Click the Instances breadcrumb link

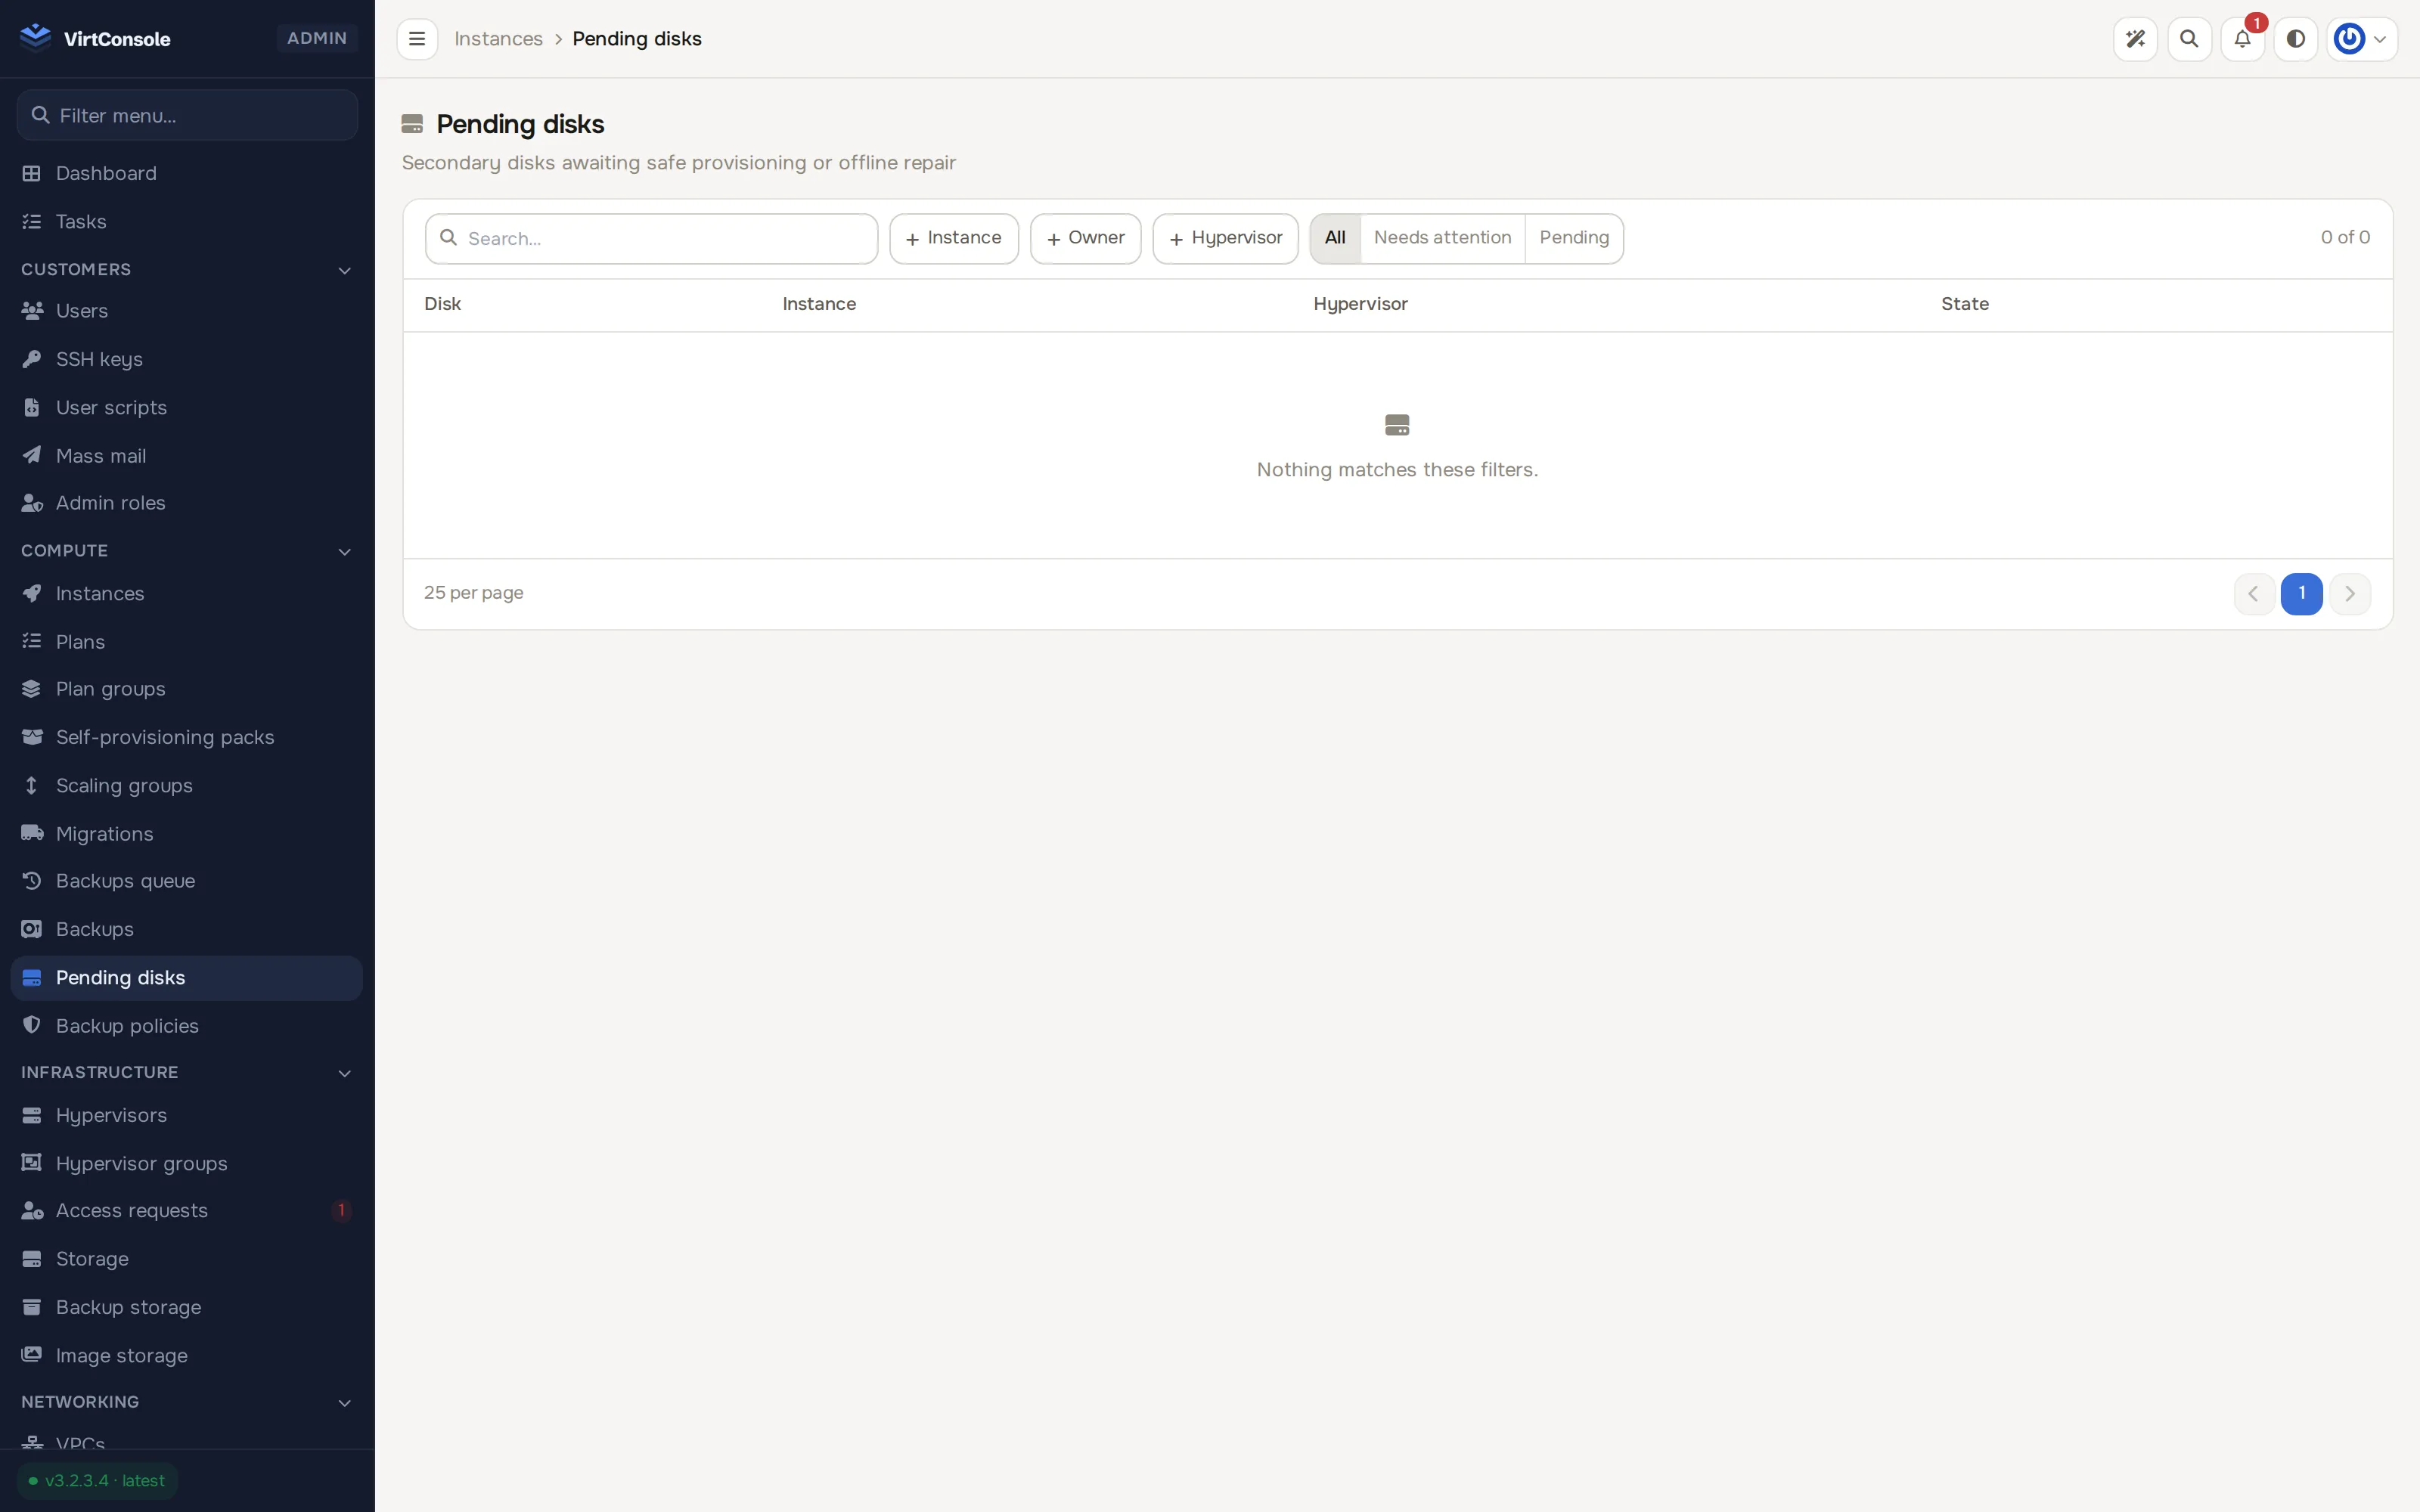(498, 39)
